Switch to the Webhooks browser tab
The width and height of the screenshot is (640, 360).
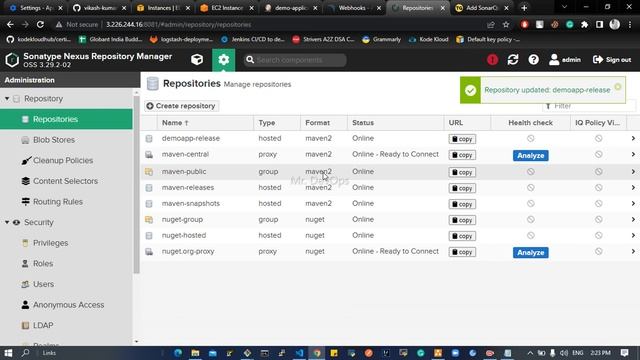pos(354,8)
